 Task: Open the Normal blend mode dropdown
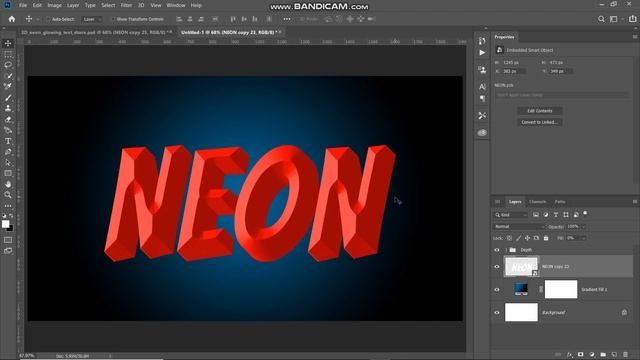pyautogui.click(x=519, y=227)
